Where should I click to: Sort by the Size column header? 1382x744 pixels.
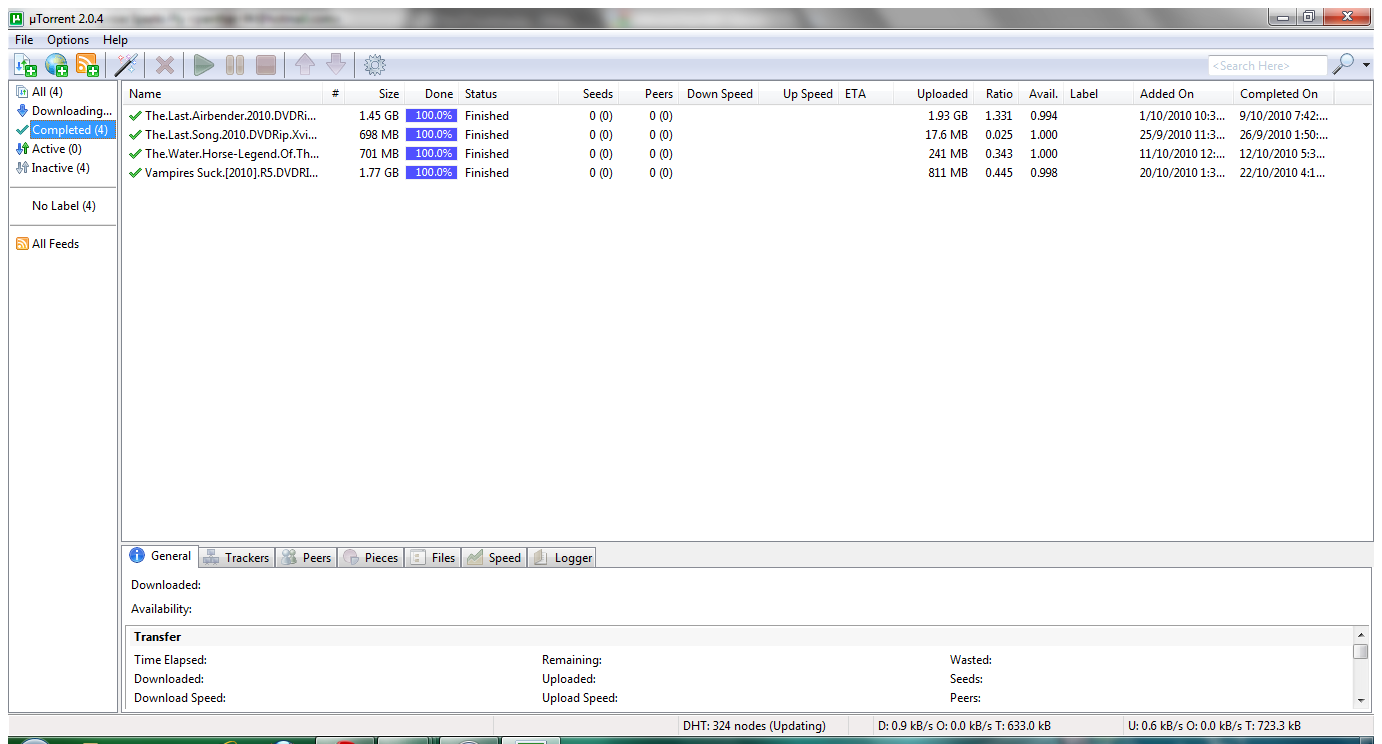click(x=375, y=94)
